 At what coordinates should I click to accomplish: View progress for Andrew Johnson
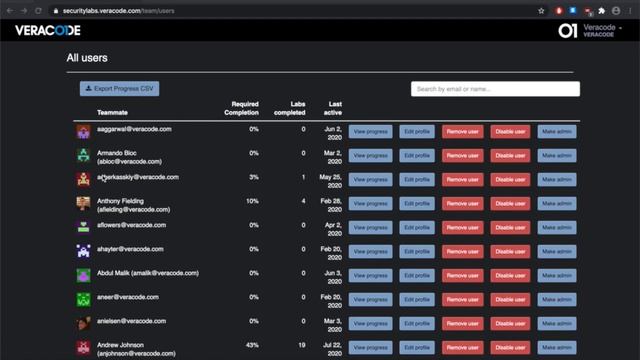370,347
